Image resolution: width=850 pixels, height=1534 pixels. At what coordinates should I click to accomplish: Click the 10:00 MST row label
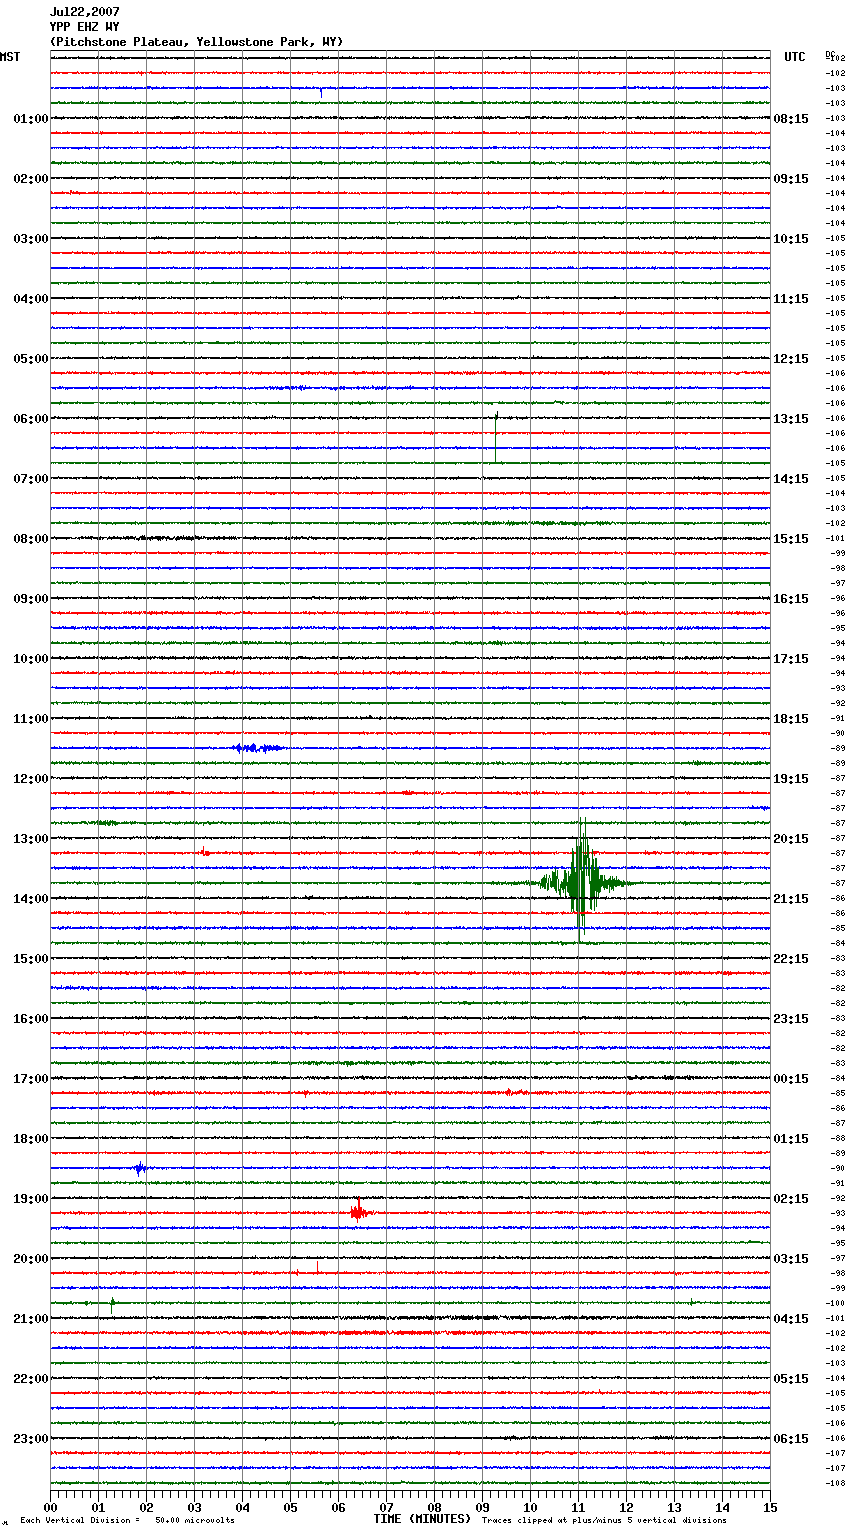tap(30, 659)
